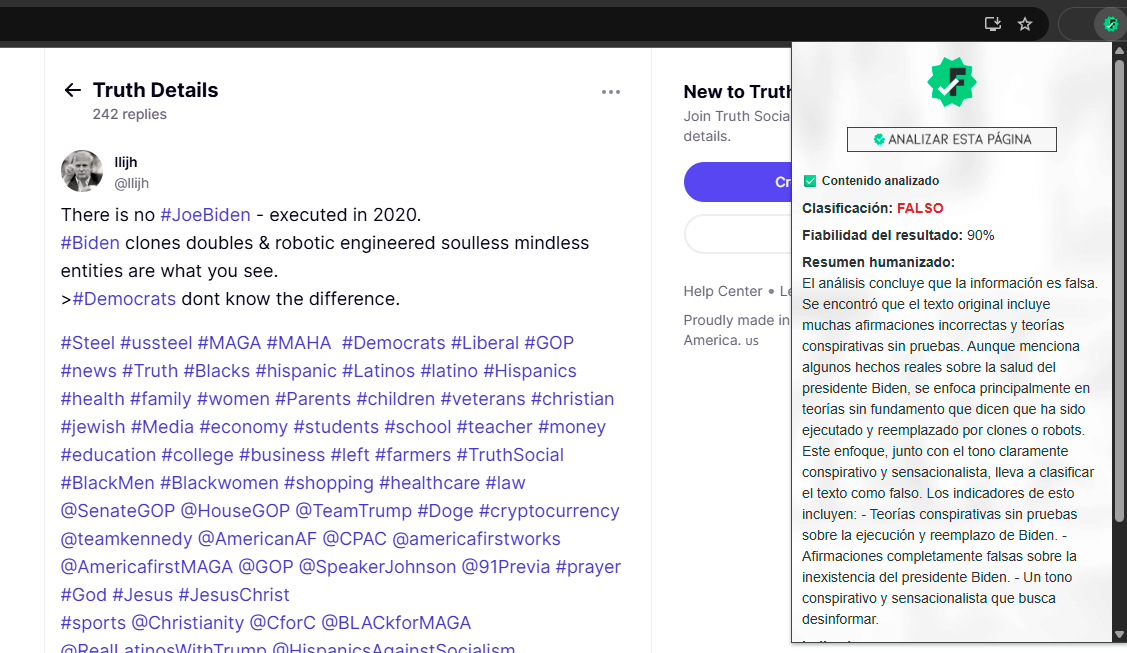Image resolution: width=1127 pixels, height=653 pixels.
Task: Open the @SpeakerJohnson mention
Action: pyautogui.click(x=377, y=567)
